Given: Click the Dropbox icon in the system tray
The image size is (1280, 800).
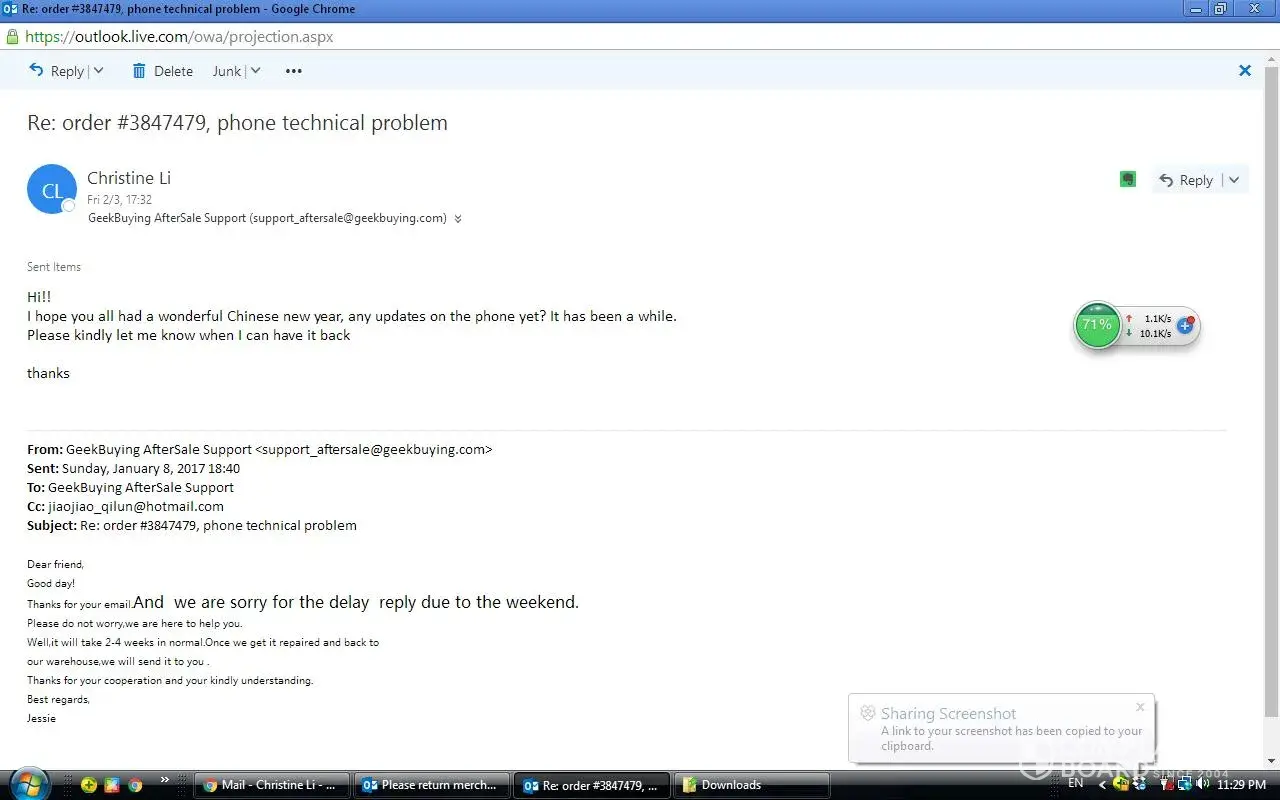Looking at the screenshot, I should [x=1139, y=785].
